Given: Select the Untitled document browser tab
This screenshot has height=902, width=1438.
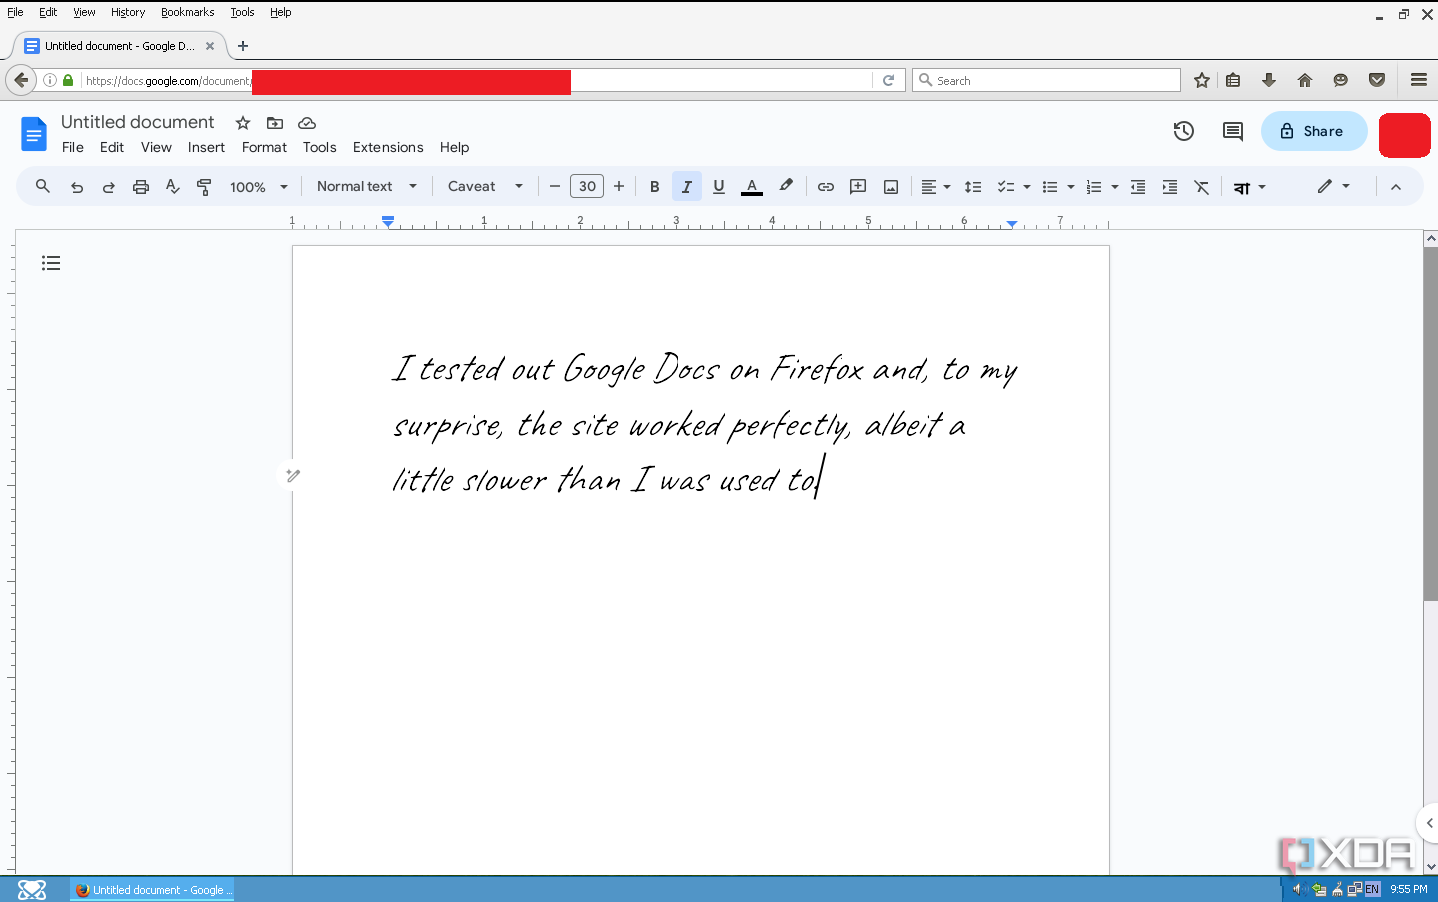Looking at the screenshot, I should 119,46.
